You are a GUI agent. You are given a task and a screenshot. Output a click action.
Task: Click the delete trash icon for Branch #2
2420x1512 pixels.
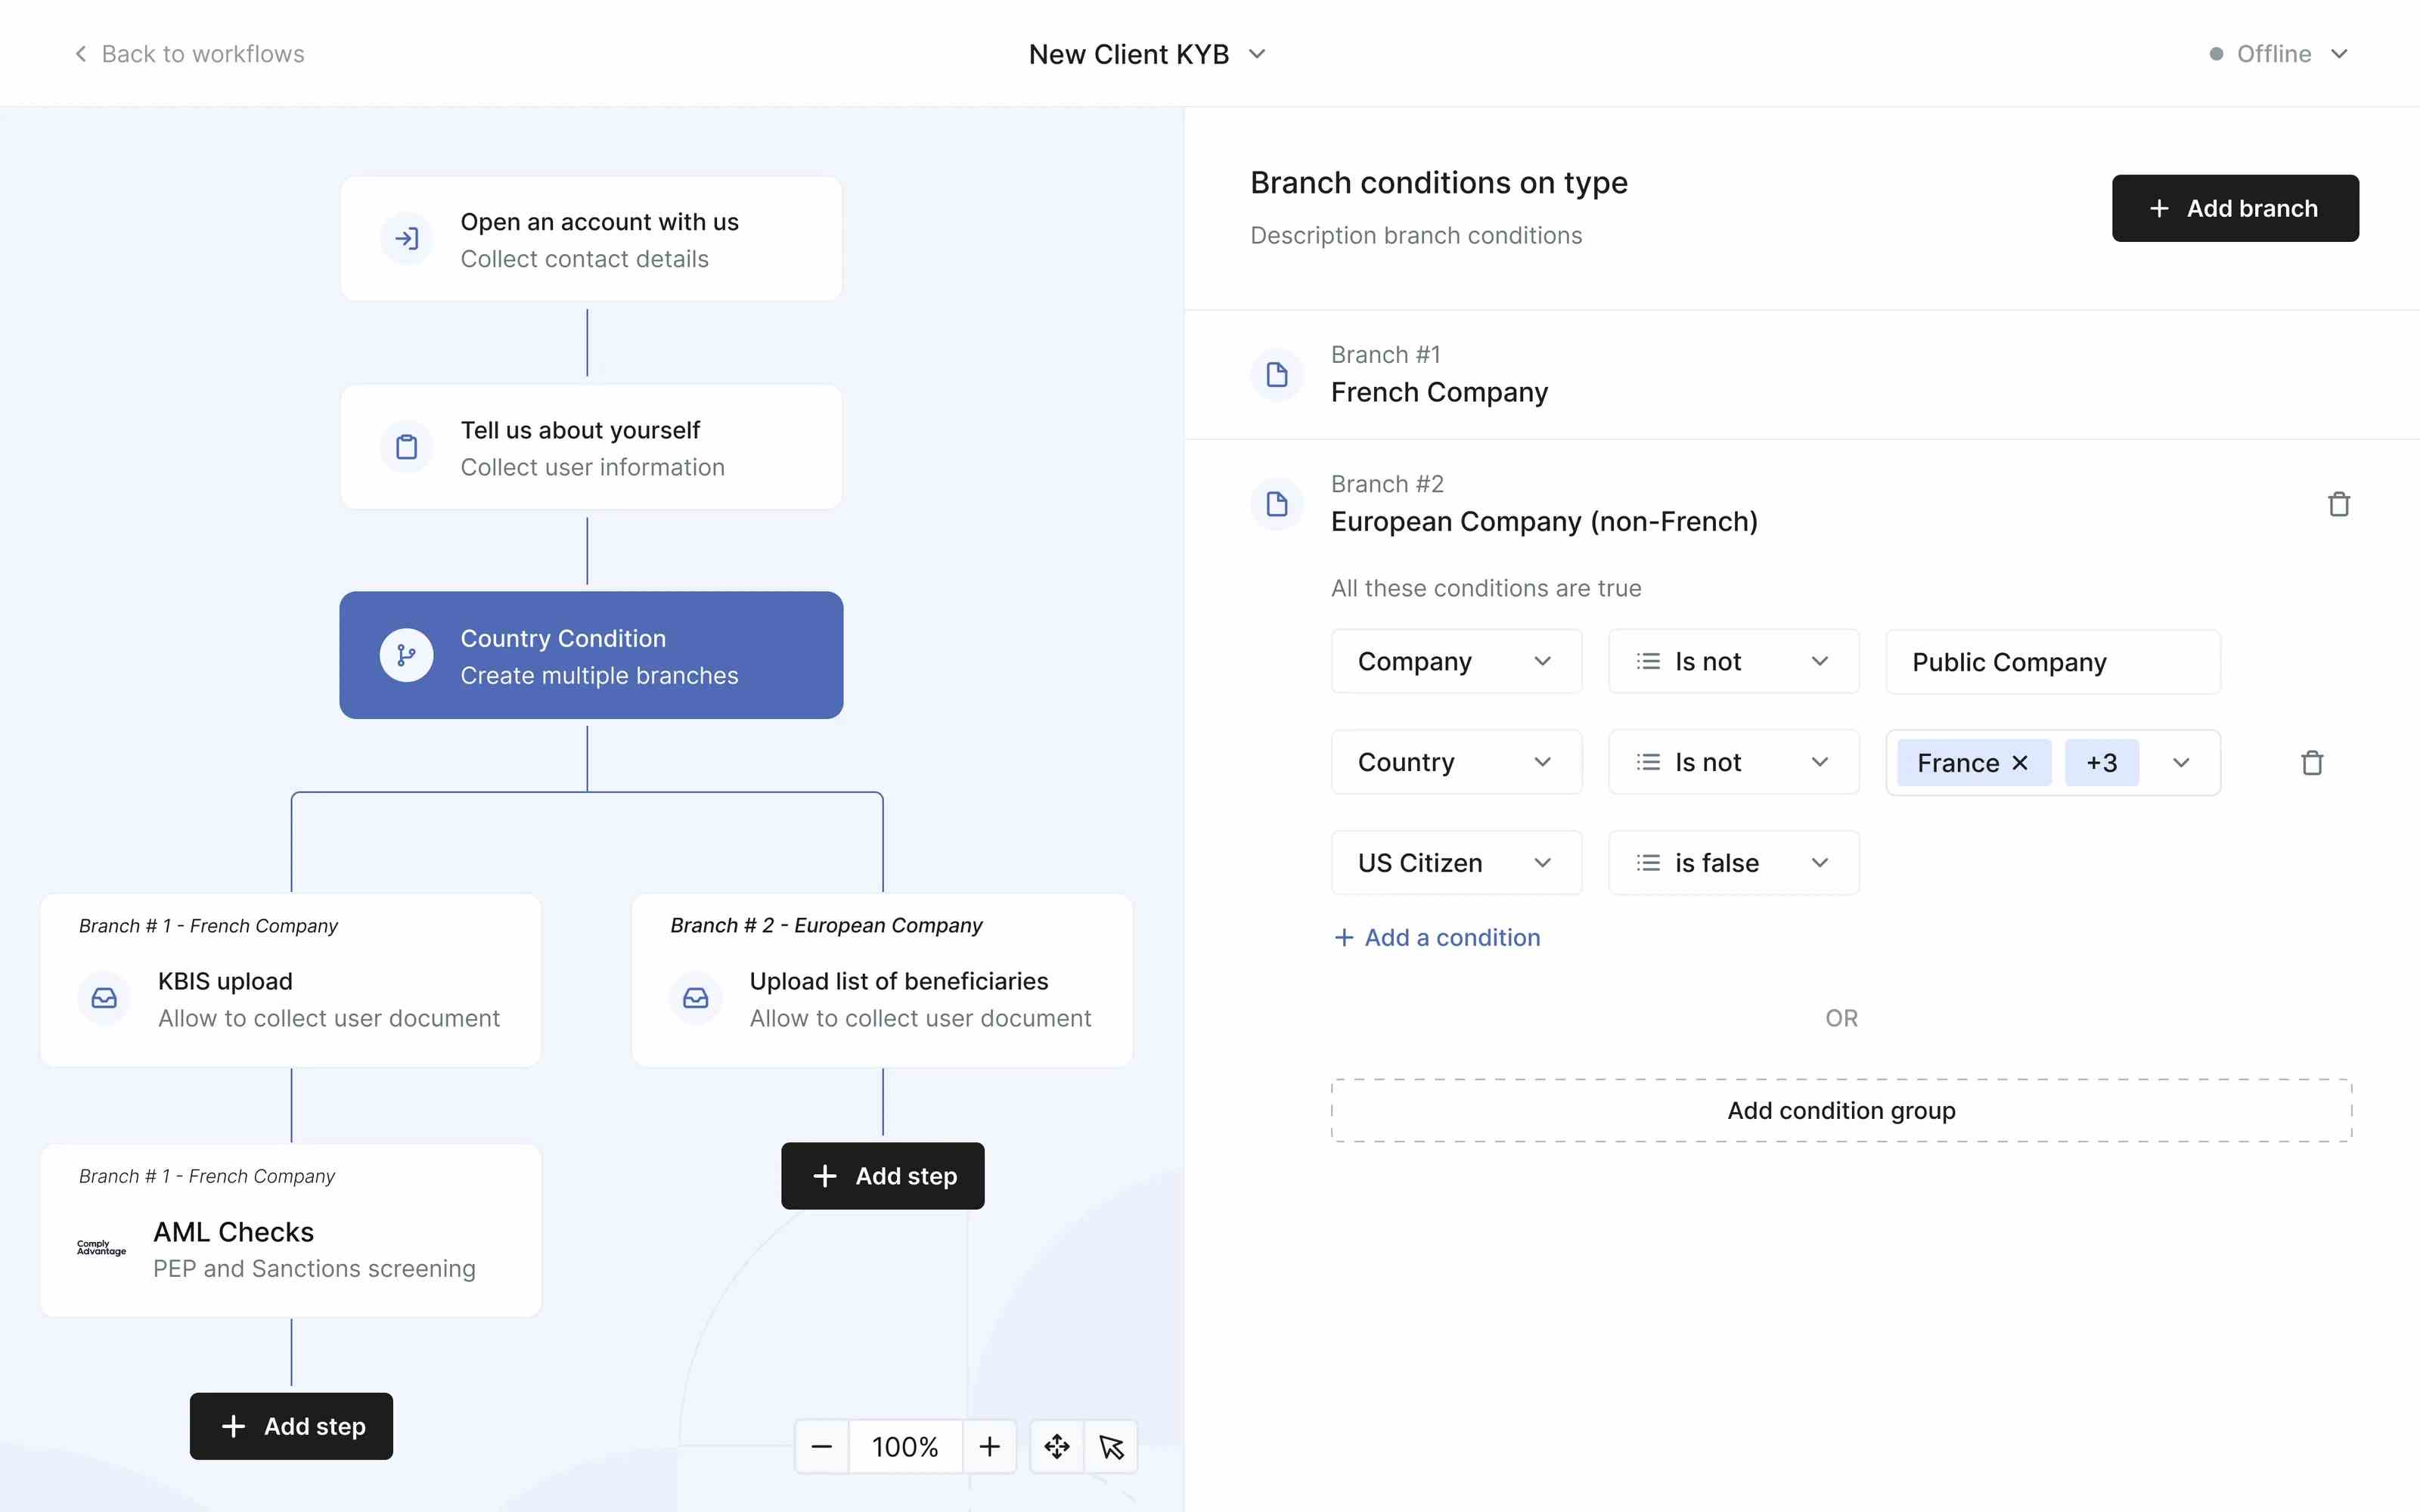[x=2335, y=503]
